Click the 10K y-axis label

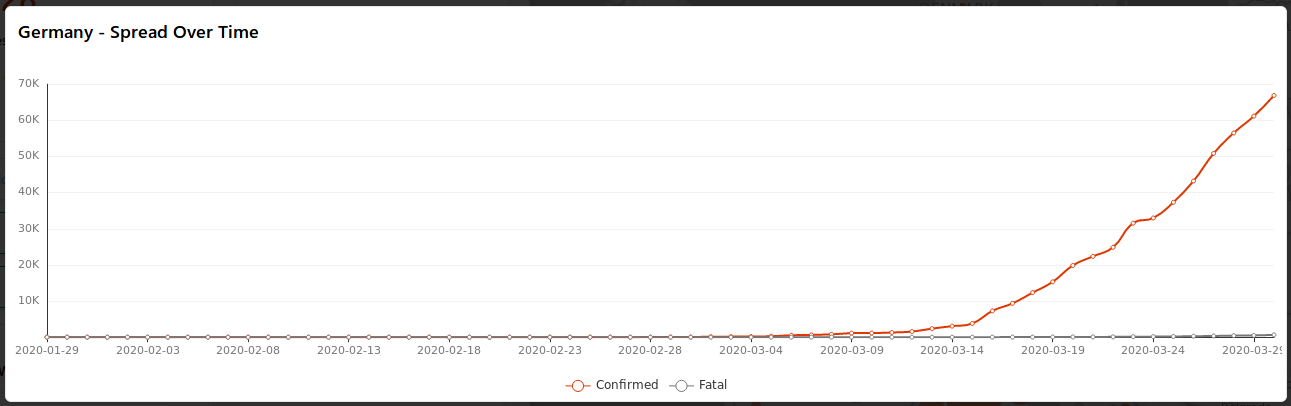[28, 301]
